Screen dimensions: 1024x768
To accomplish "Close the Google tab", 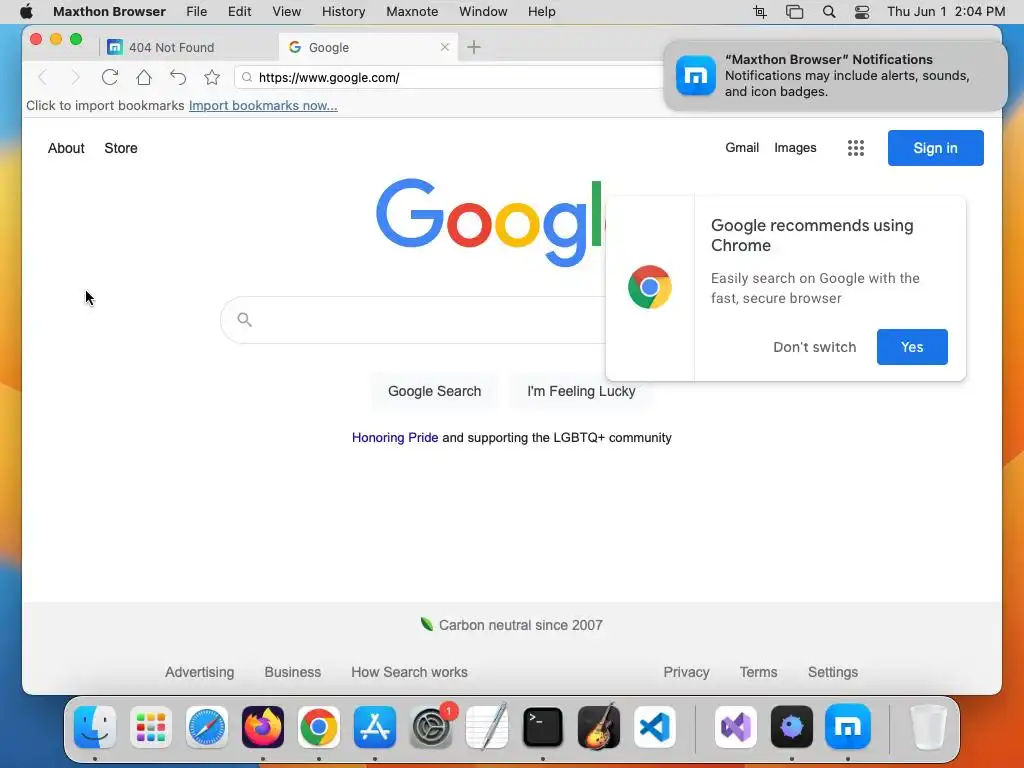I will coord(445,47).
